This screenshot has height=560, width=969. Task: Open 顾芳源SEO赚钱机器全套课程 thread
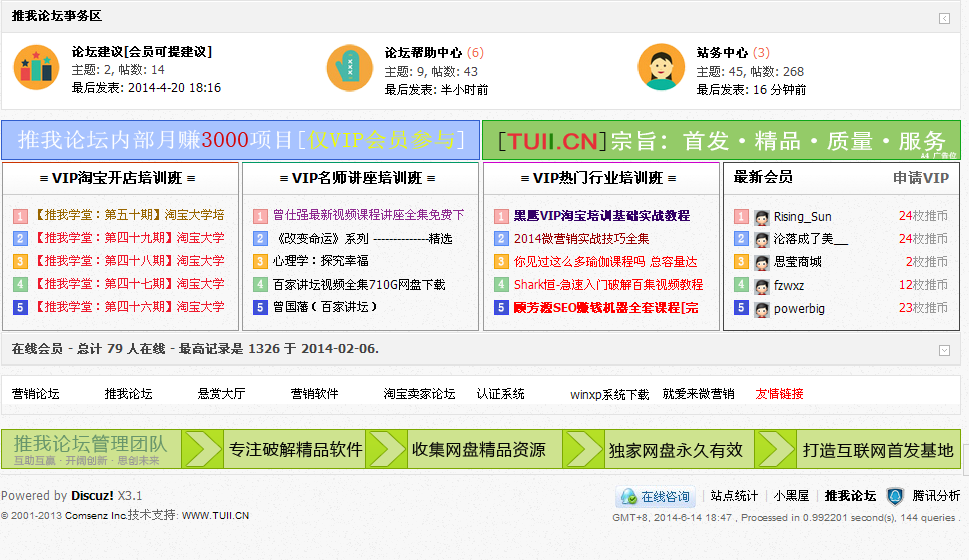pyautogui.click(x=606, y=308)
